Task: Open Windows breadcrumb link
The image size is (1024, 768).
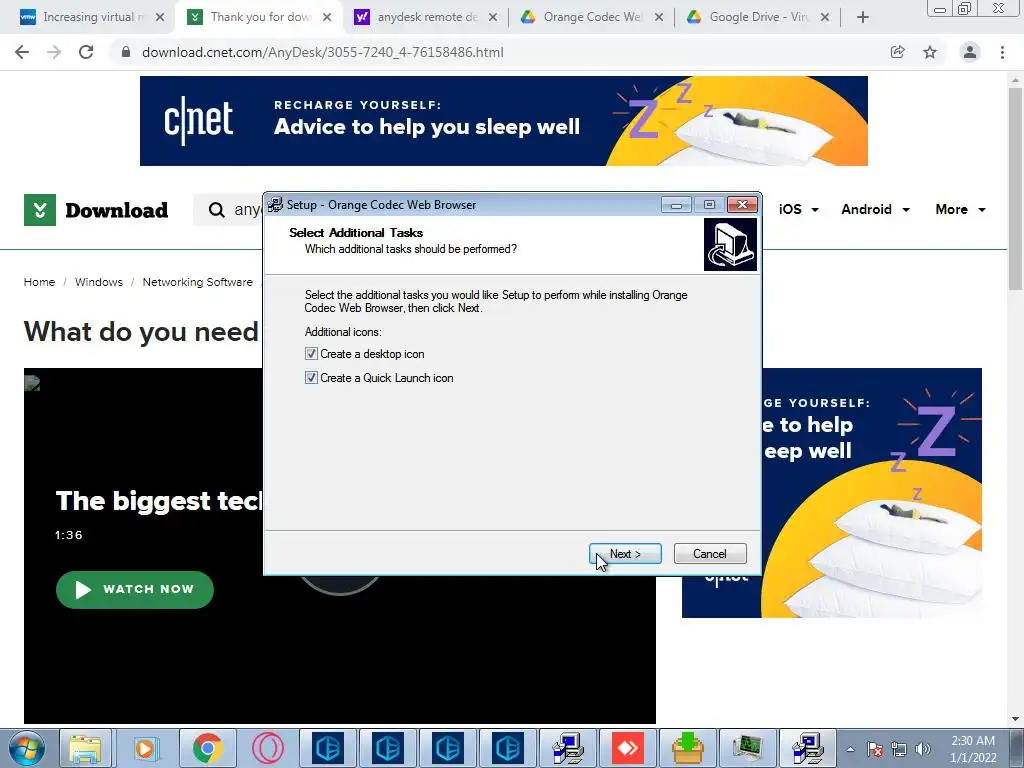Action: click(x=99, y=282)
